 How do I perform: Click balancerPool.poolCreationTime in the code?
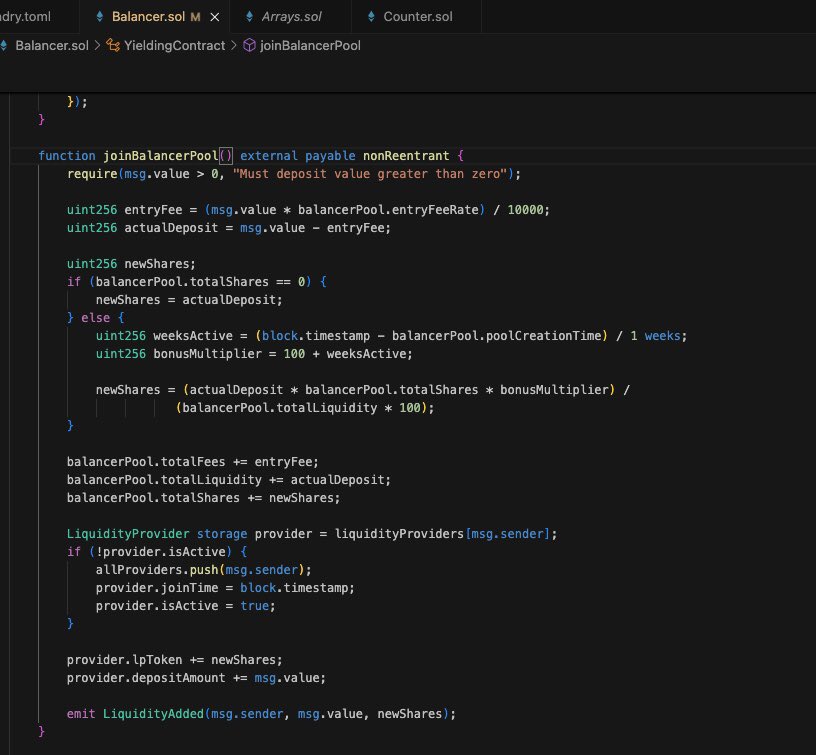click(496, 336)
